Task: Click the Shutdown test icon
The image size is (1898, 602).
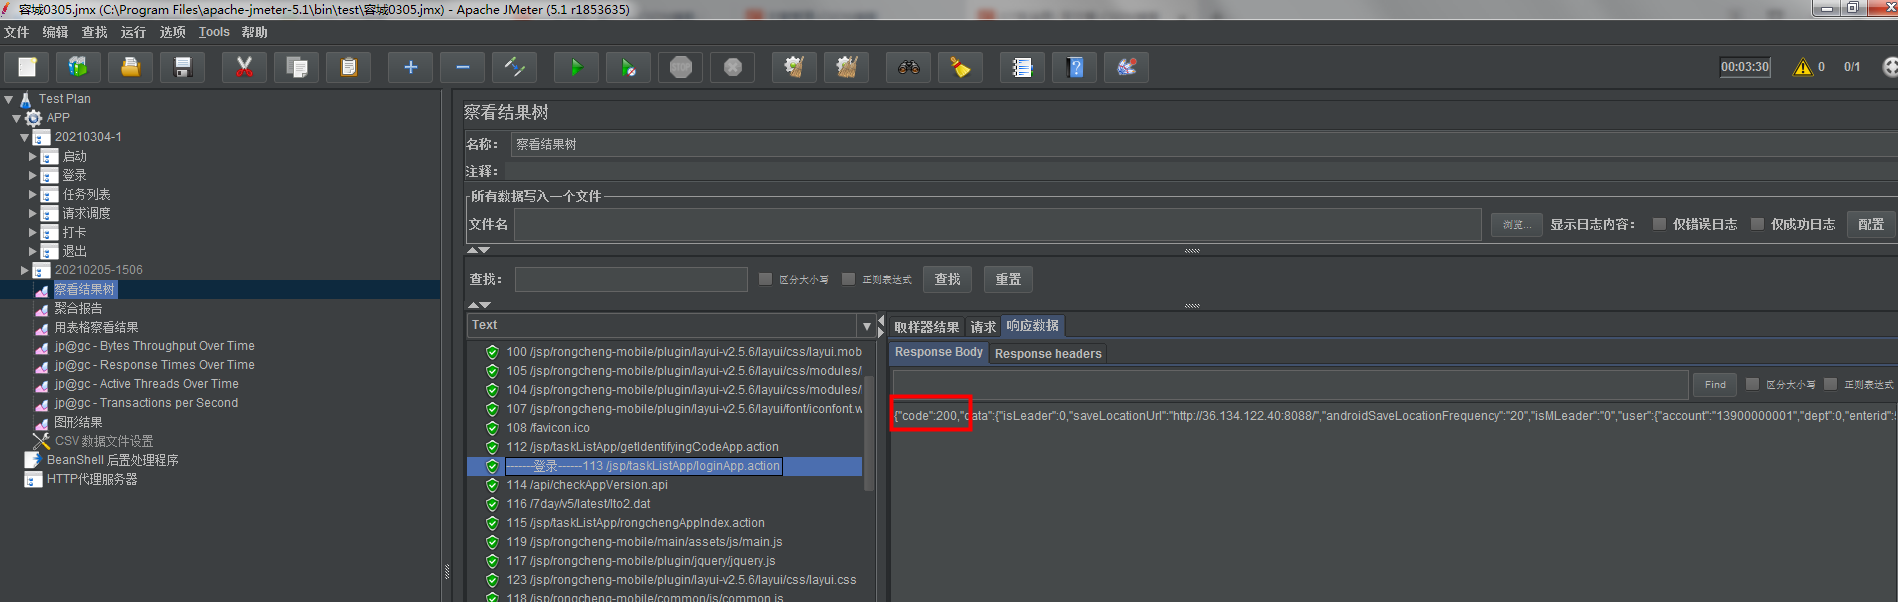Action: [x=732, y=67]
